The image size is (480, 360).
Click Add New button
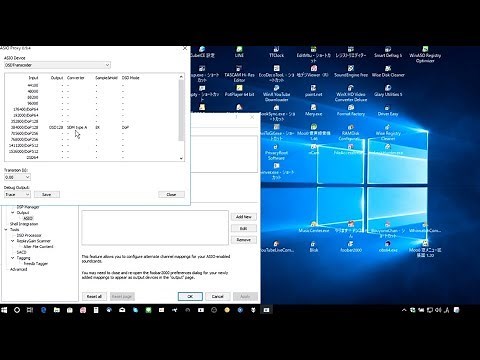coord(244,217)
